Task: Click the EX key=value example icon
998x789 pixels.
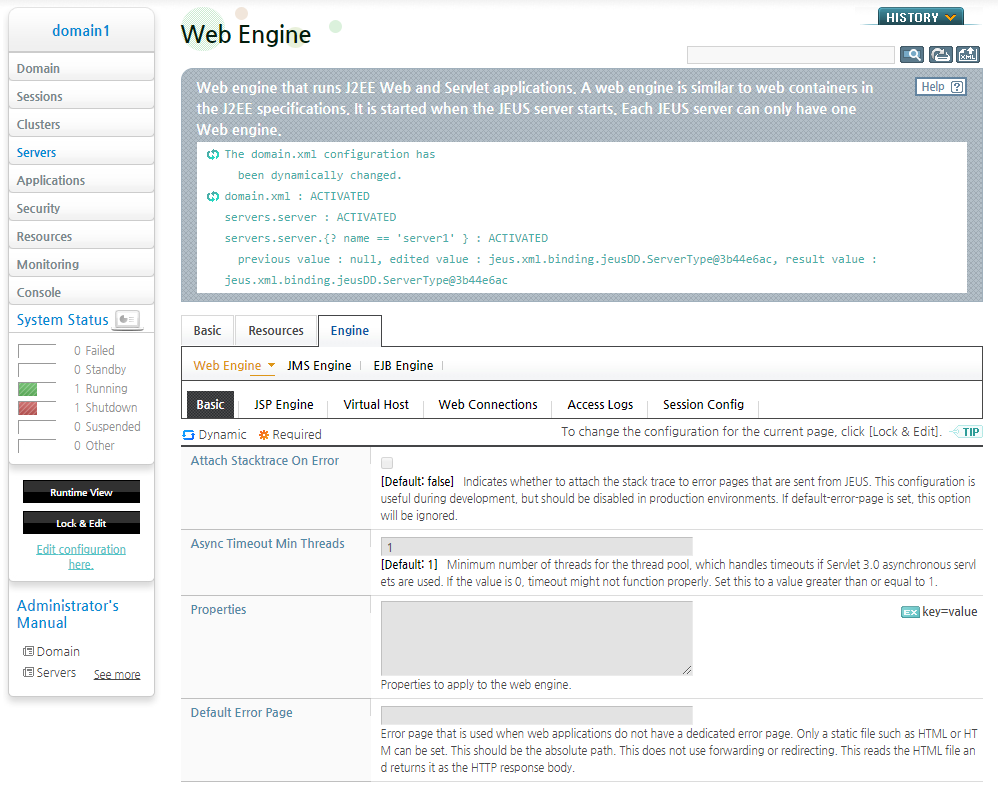Action: point(910,612)
